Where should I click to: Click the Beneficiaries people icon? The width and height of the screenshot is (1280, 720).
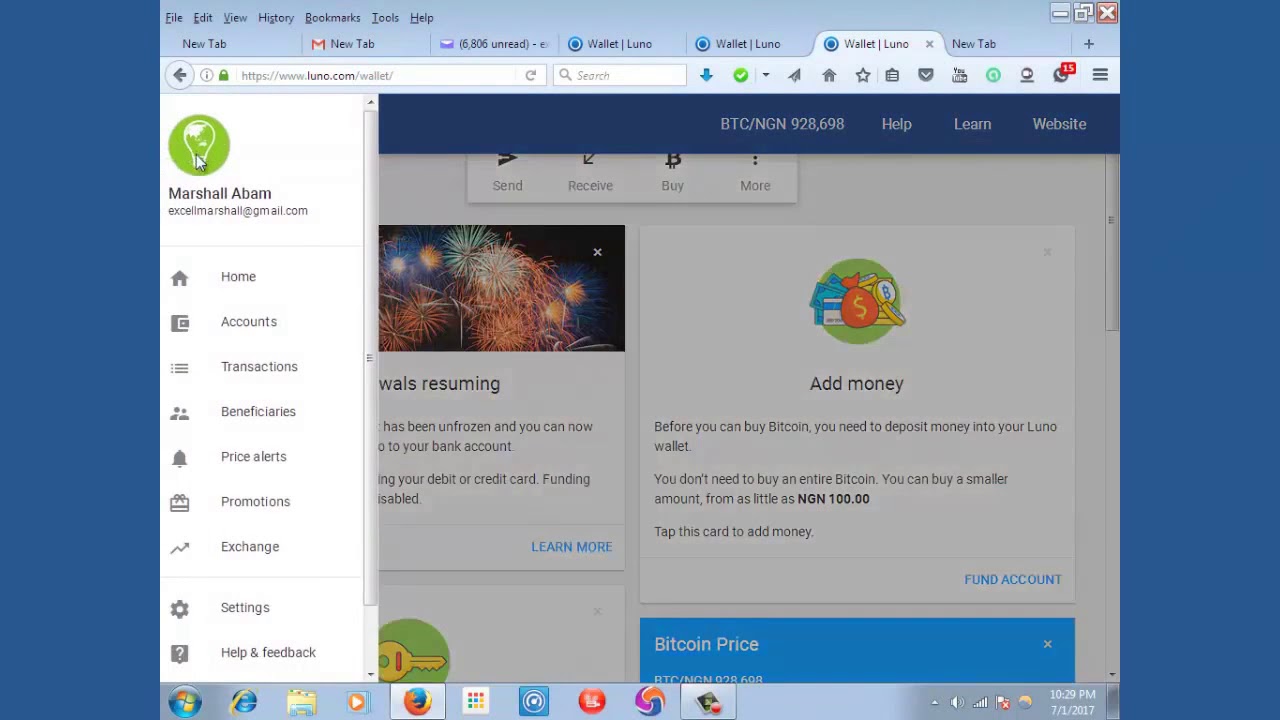pyautogui.click(x=179, y=413)
